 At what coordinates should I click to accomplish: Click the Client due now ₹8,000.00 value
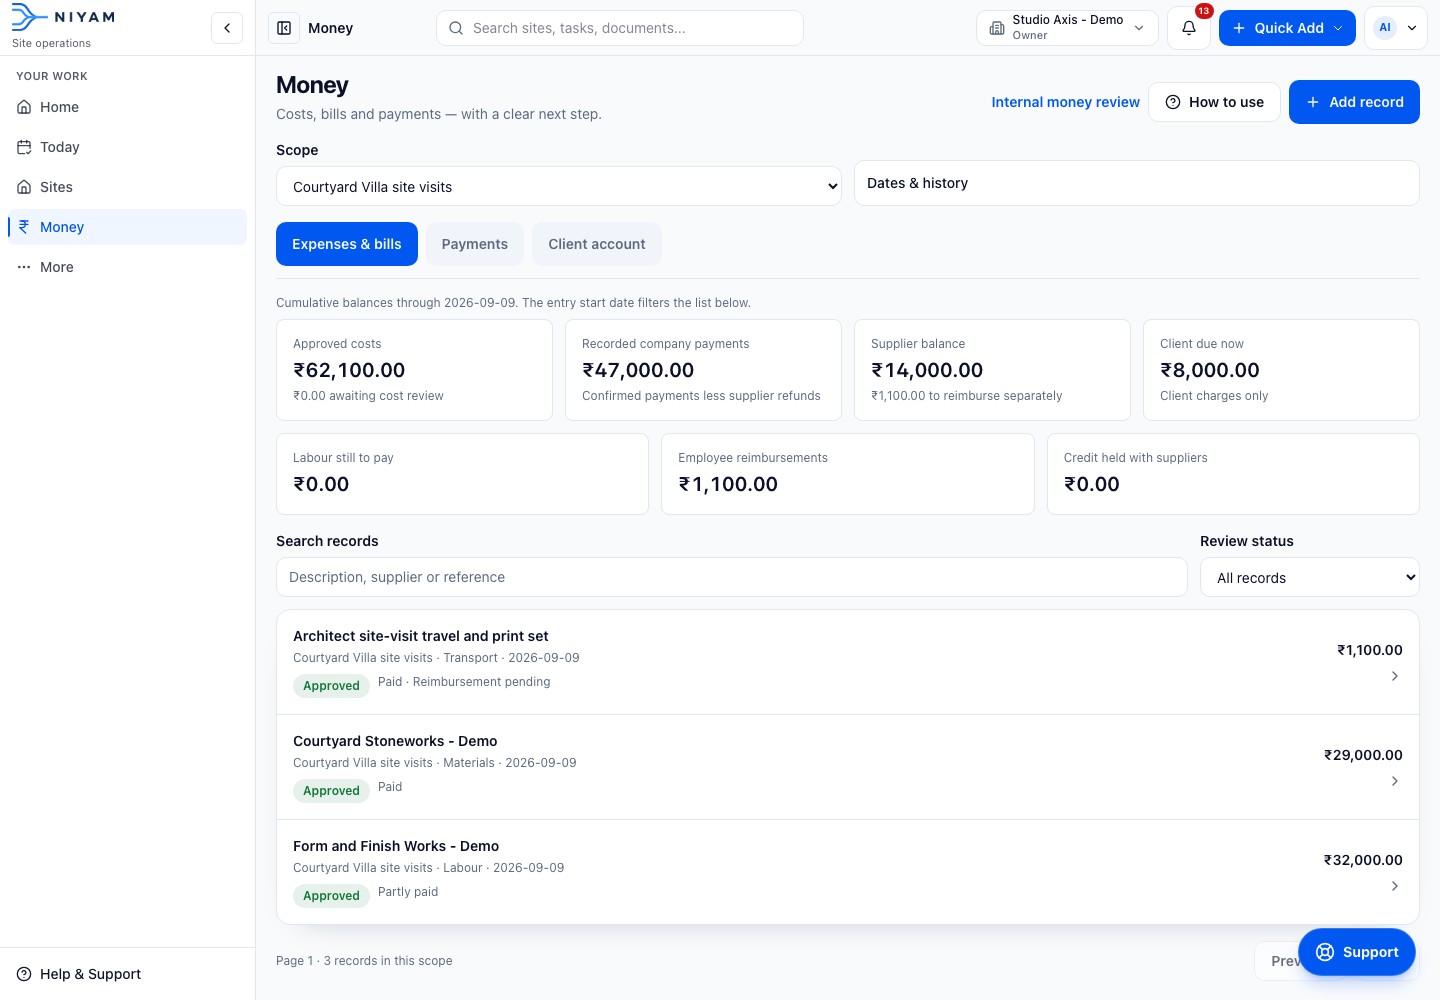[x=1210, y=370]
